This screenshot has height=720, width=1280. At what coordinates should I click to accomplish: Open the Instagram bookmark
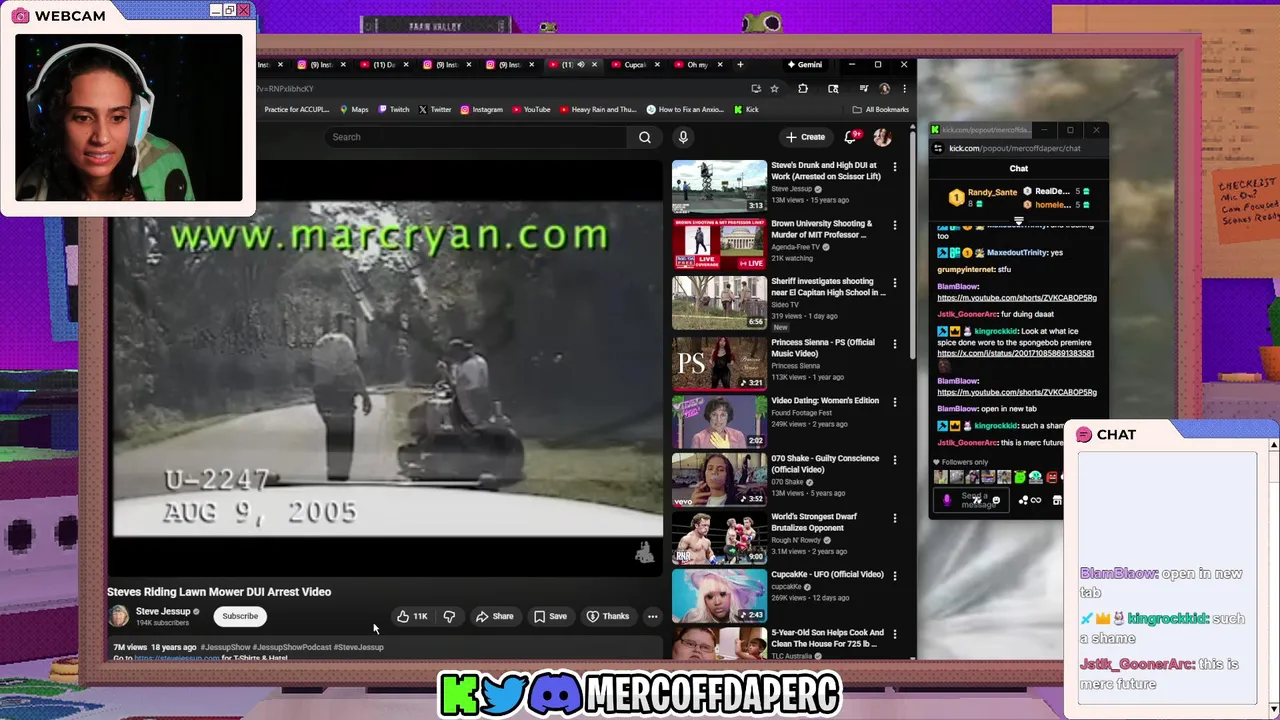point(482,109)
